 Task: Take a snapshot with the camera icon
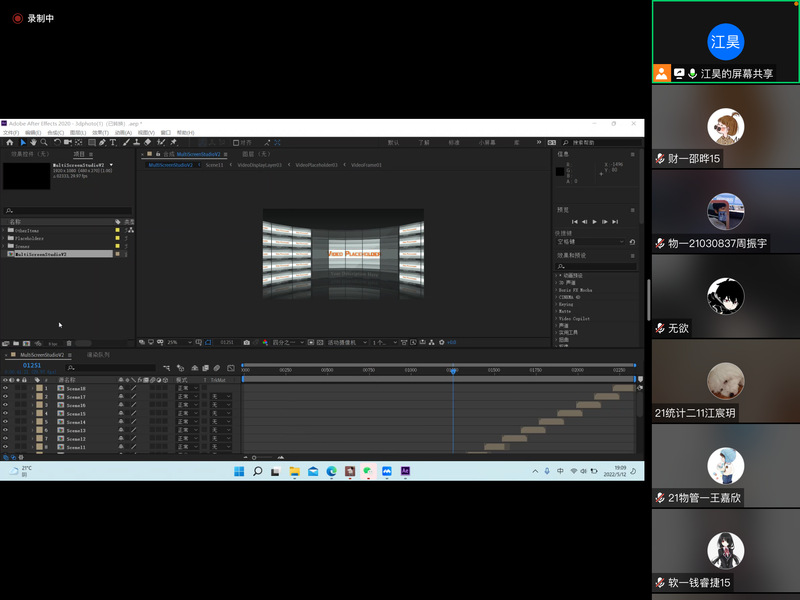coord(247,342)
